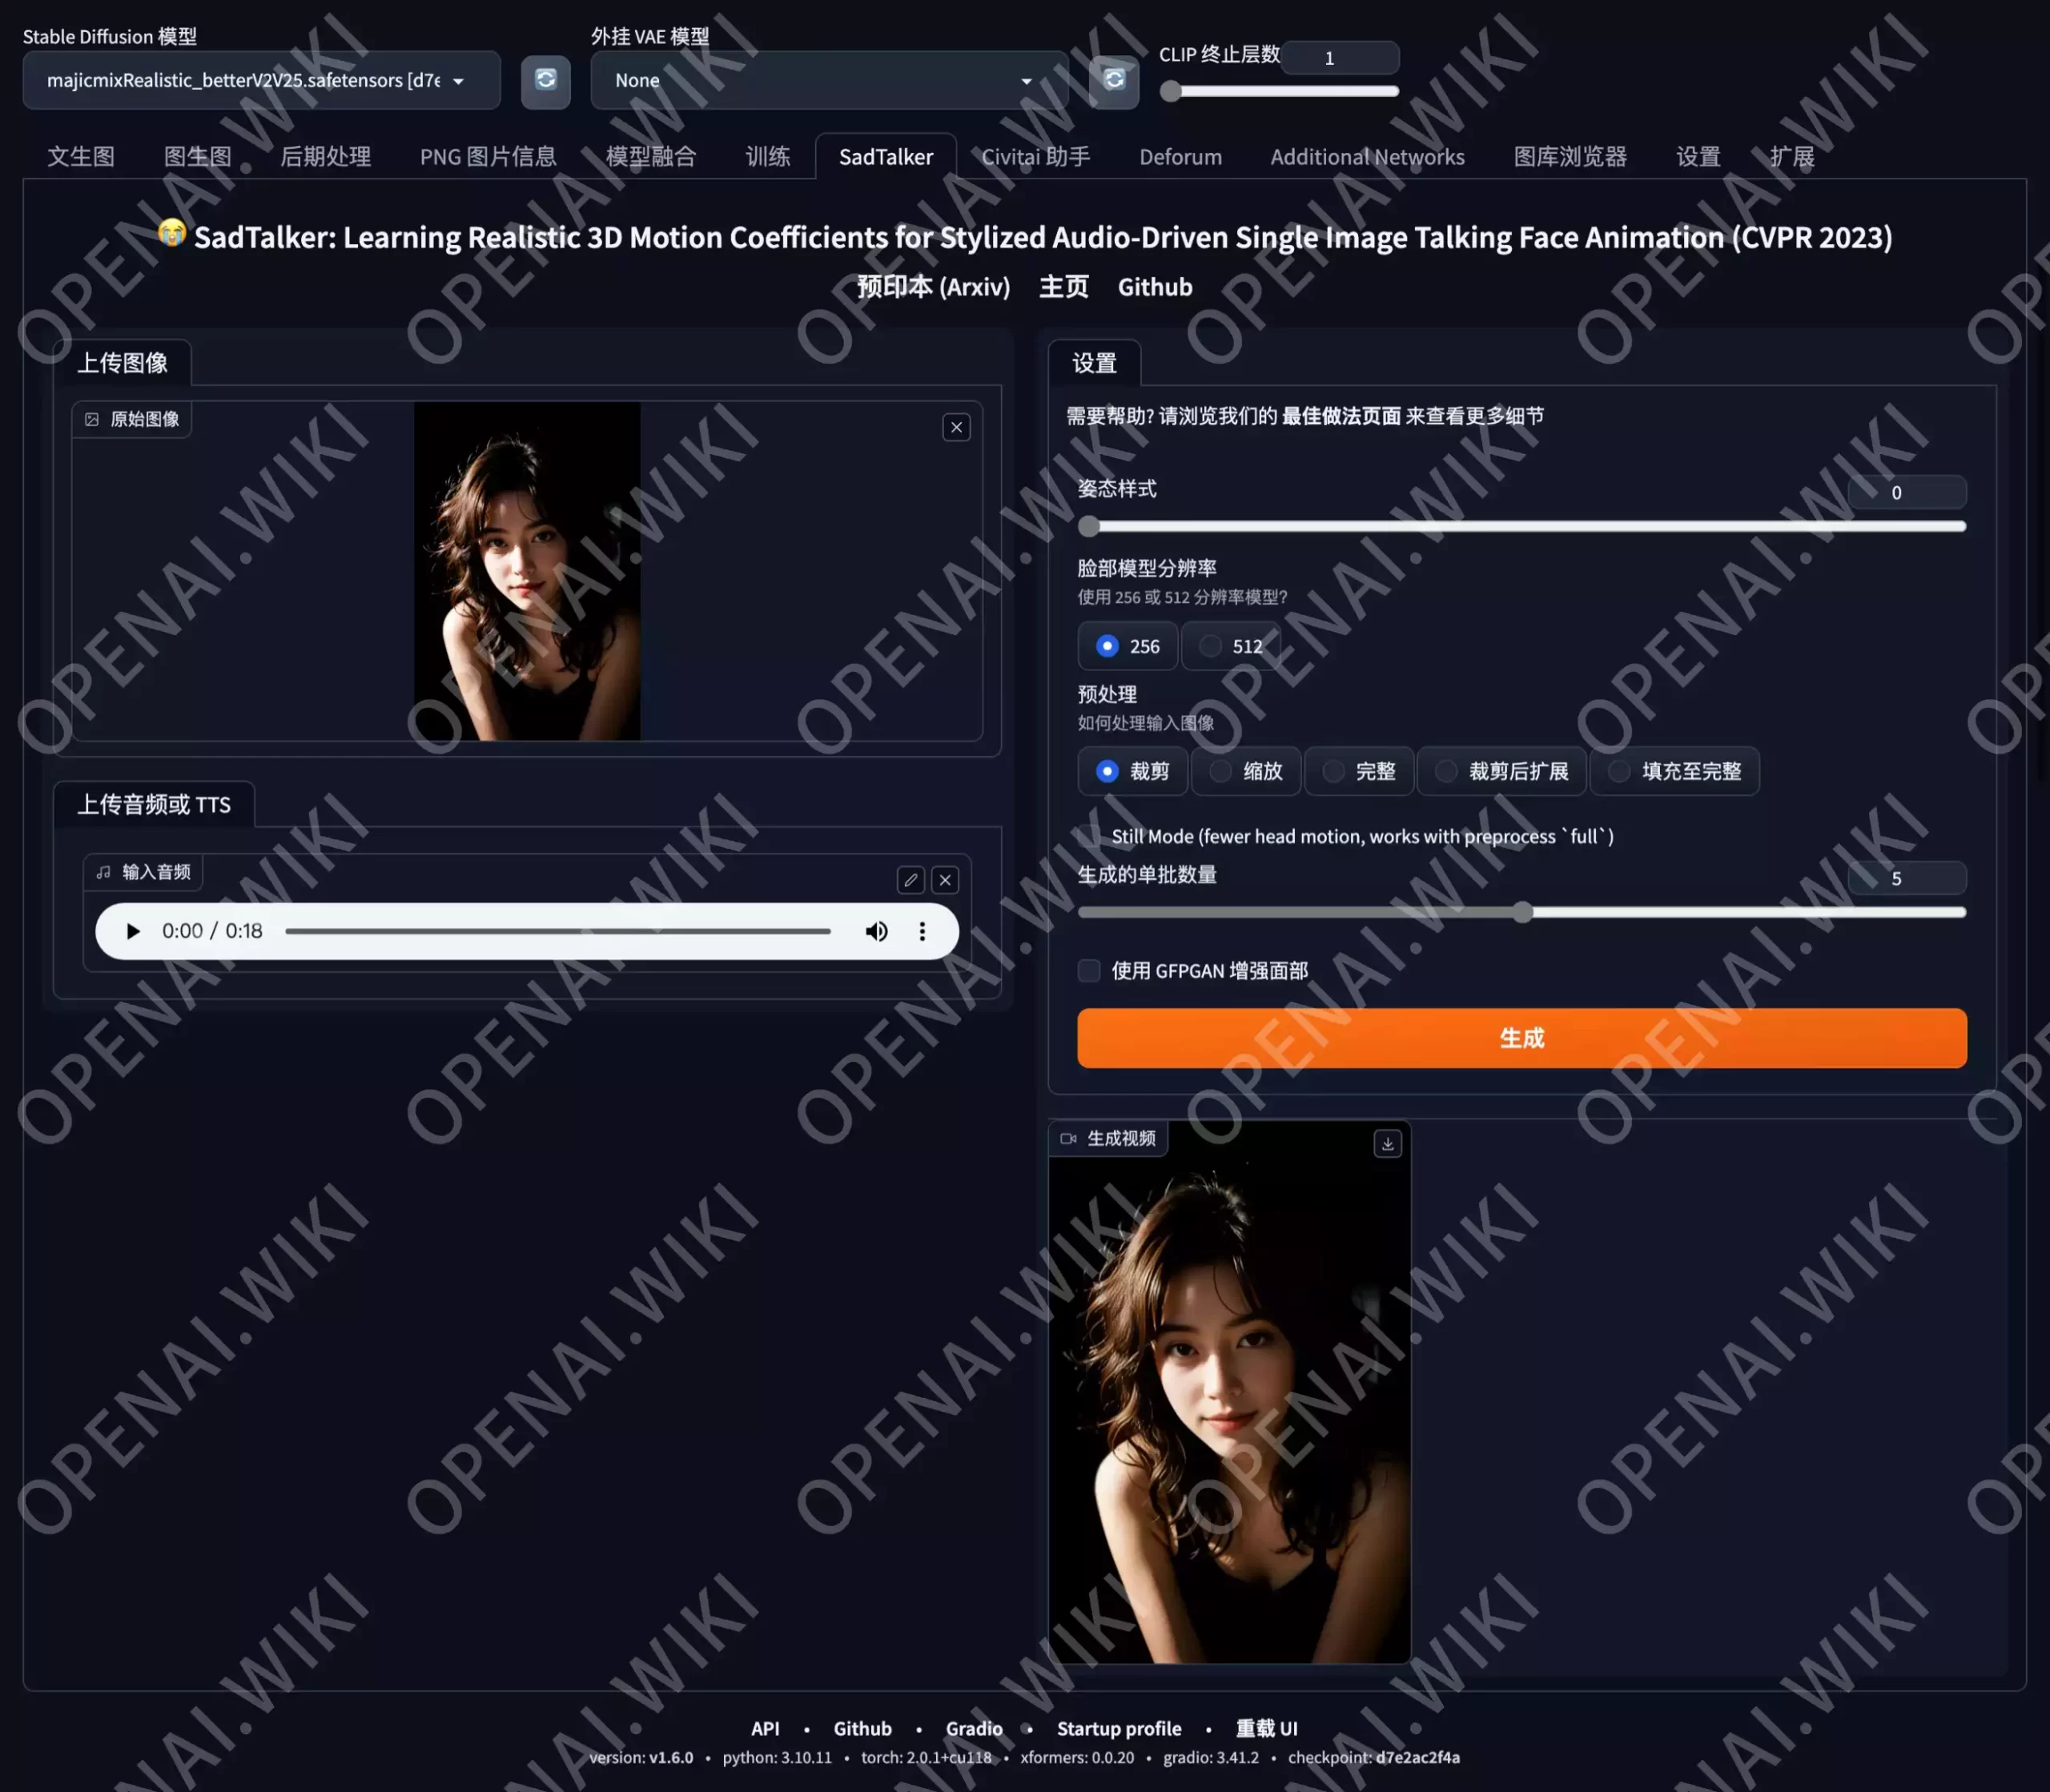Image resolution: width=2050 pixels, height=1792 pixels.
Task: Open the Deforum tab
Action: click(x=1180, y=157)
